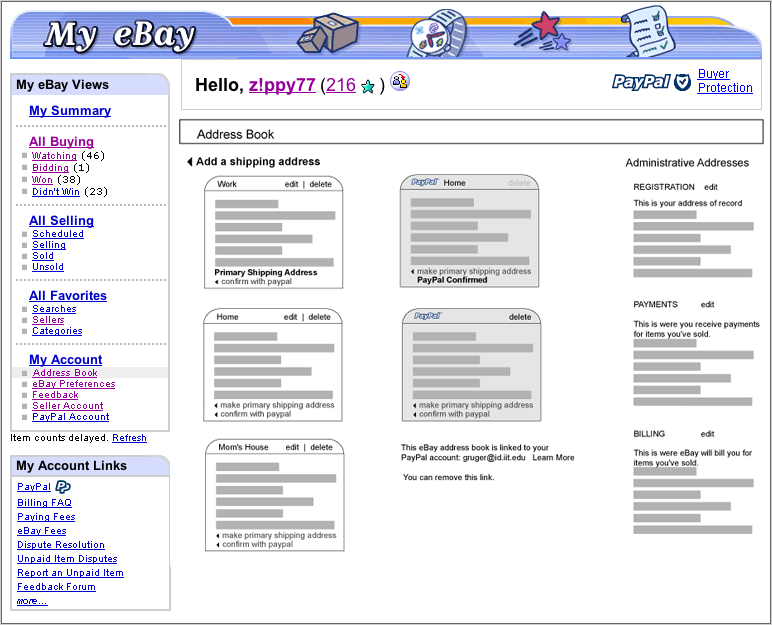This screenshot has width=772, height=625.
Task: Open Unsold items link
Action: coord(48,266)
